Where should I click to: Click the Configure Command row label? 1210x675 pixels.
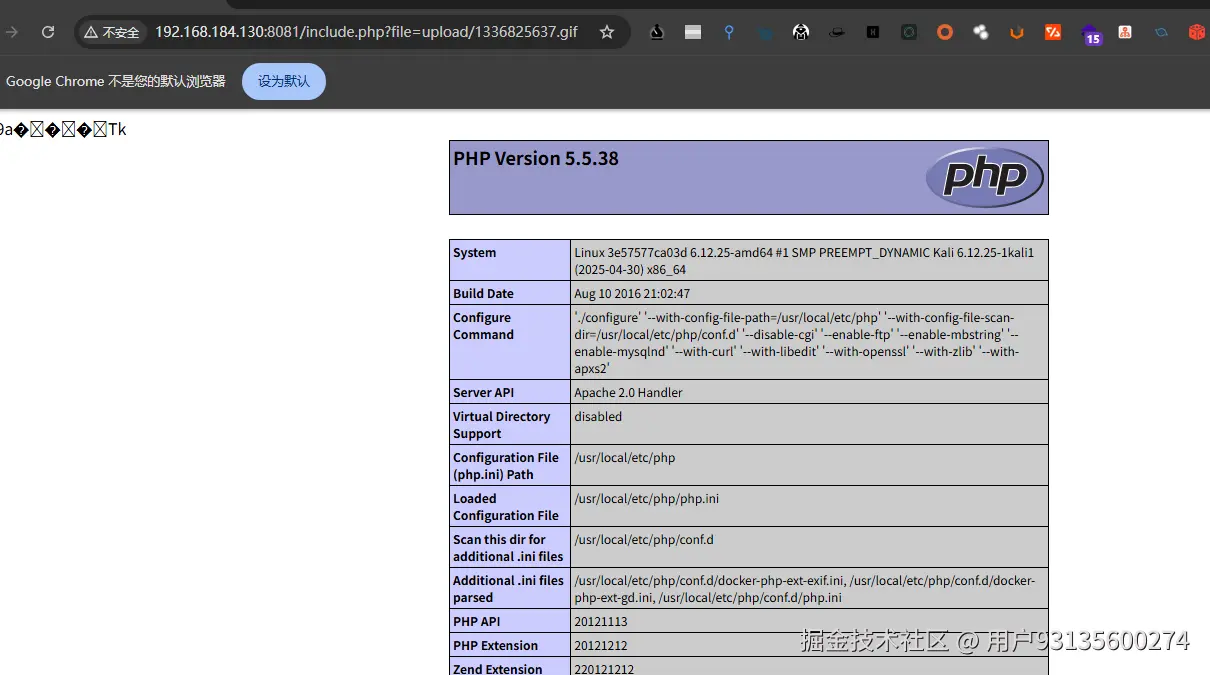[x=483, y=326]
